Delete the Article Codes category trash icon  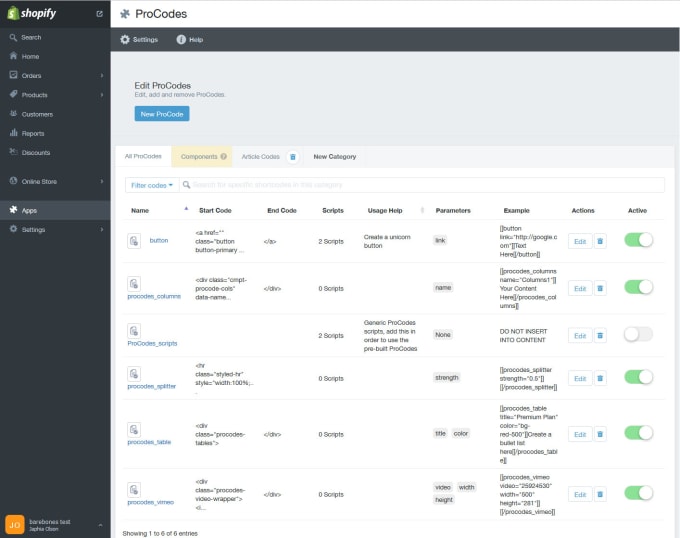click(293, 157)
